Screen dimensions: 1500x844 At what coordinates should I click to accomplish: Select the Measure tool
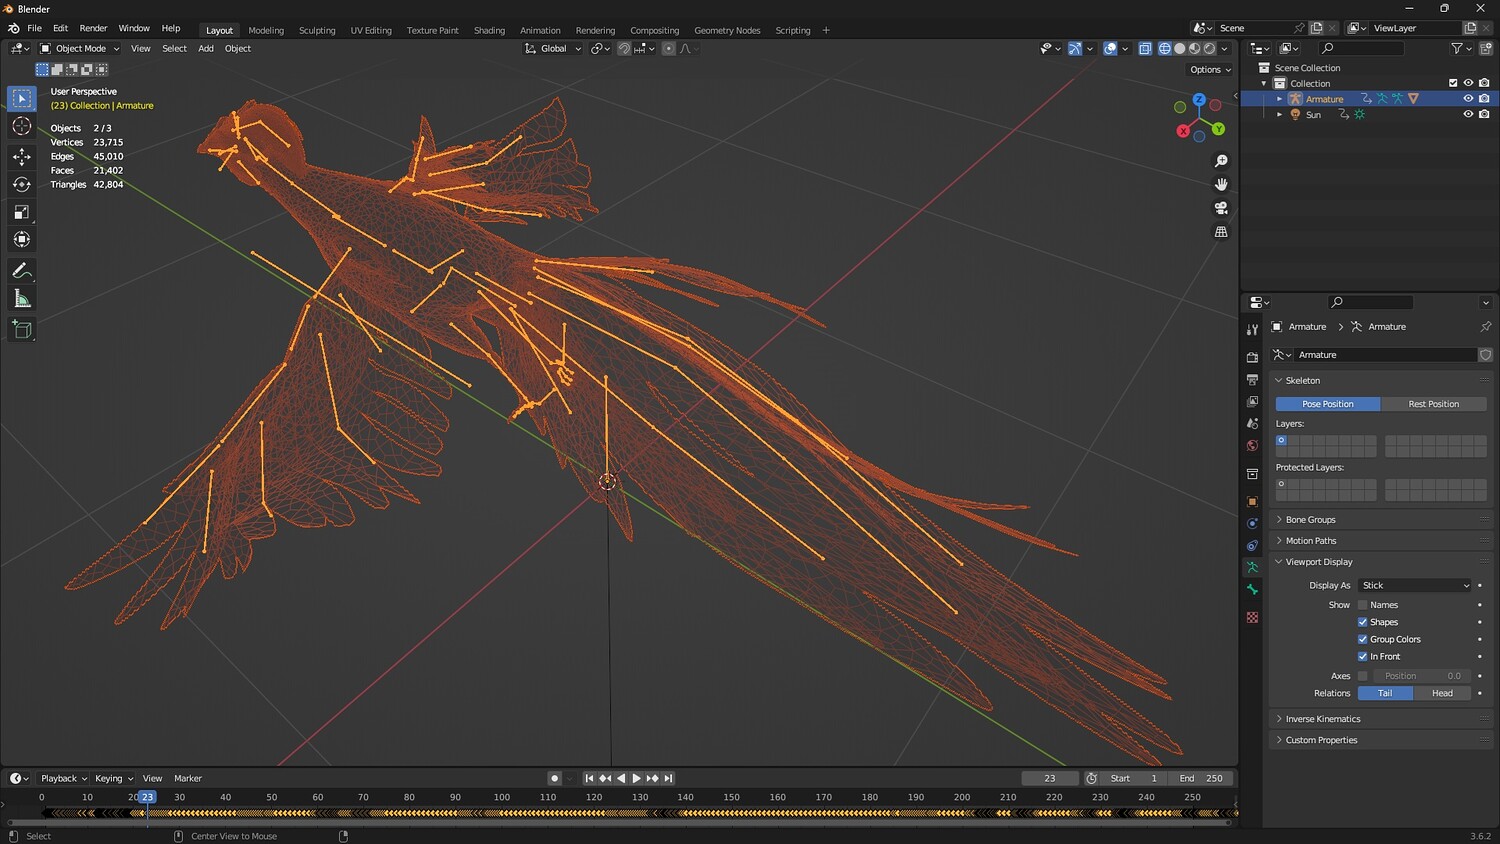click(21, 299)
